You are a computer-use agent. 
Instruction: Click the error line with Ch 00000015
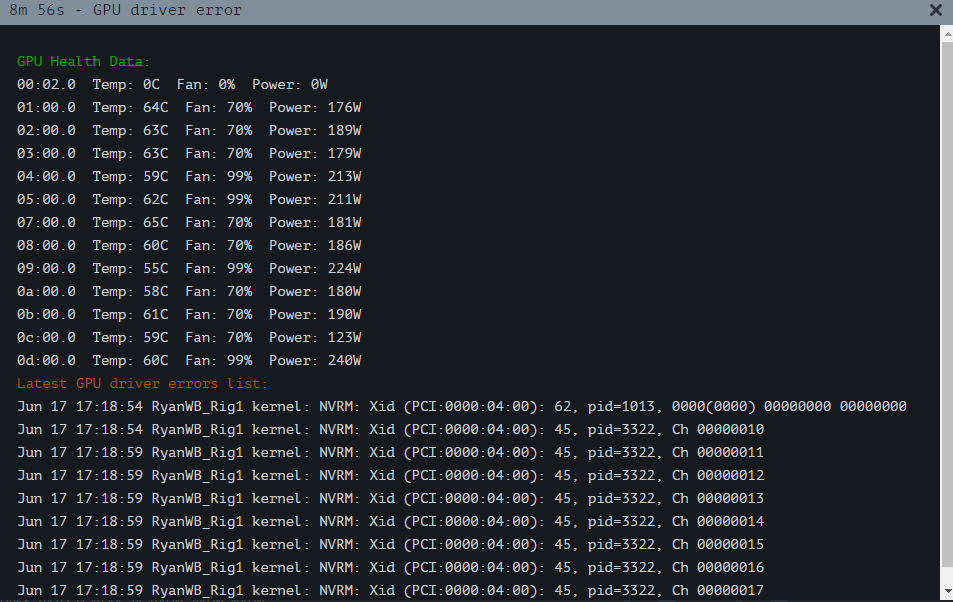[x=390, y=544]
